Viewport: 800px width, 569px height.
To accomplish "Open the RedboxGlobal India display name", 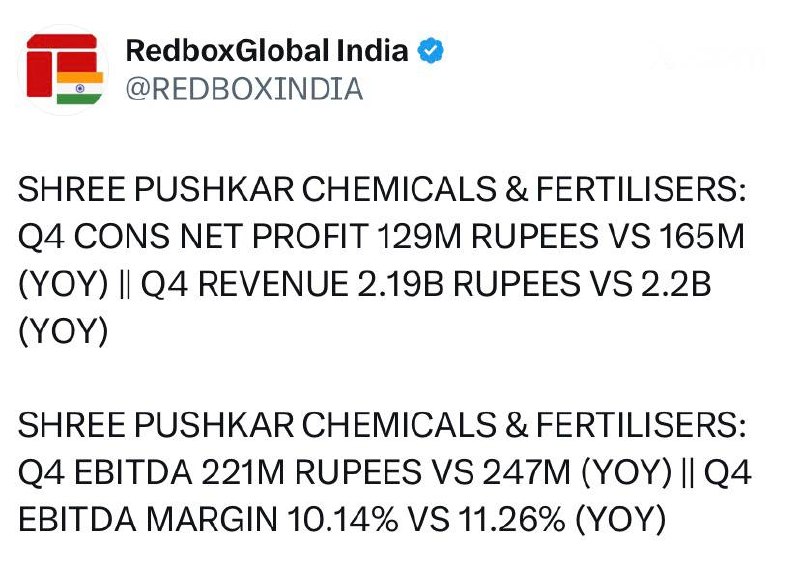I will (x=267, y=50).
